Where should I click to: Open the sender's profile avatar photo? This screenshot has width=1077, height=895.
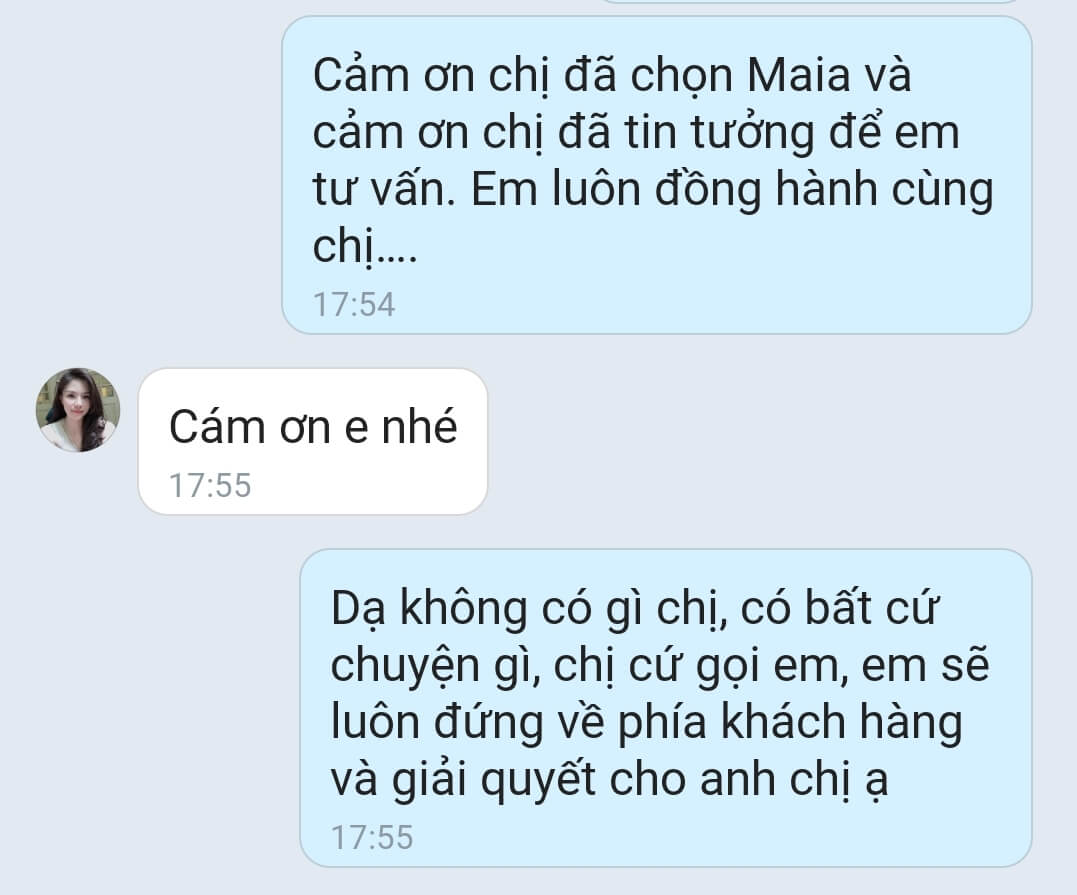pos(78,410)
